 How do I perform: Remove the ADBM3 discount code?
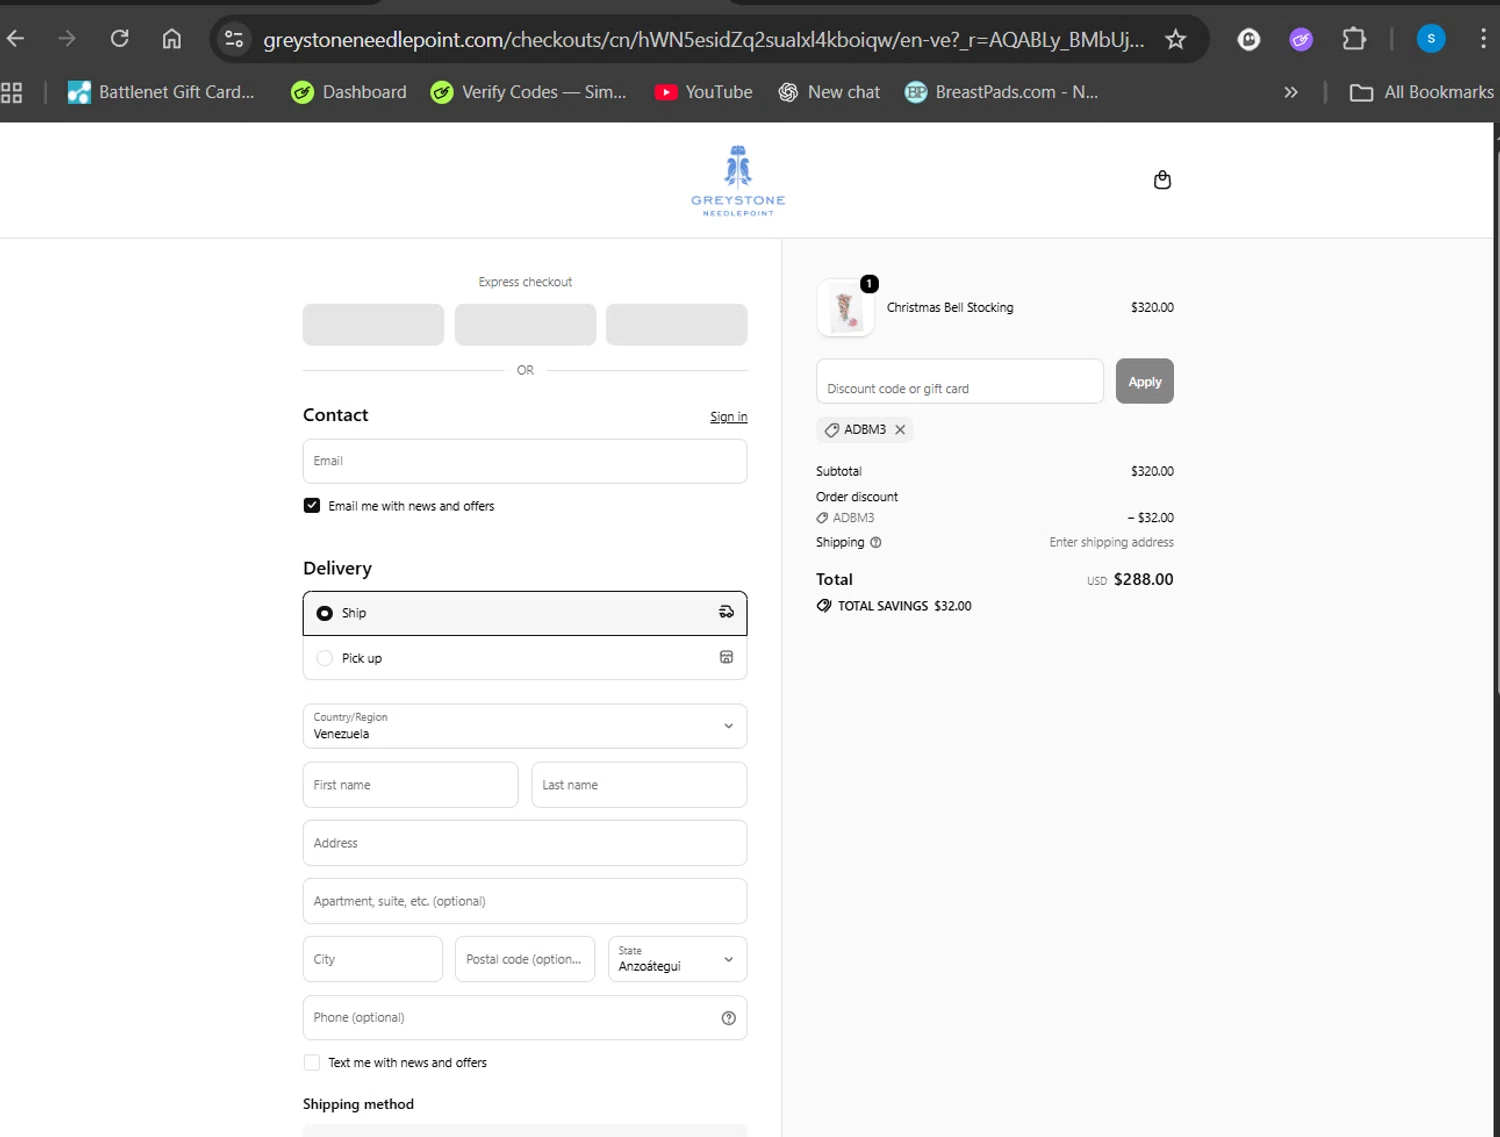(x=900, y=430)
